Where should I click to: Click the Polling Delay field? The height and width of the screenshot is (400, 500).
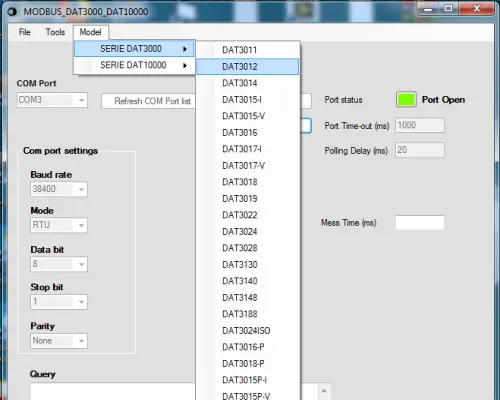420,150
